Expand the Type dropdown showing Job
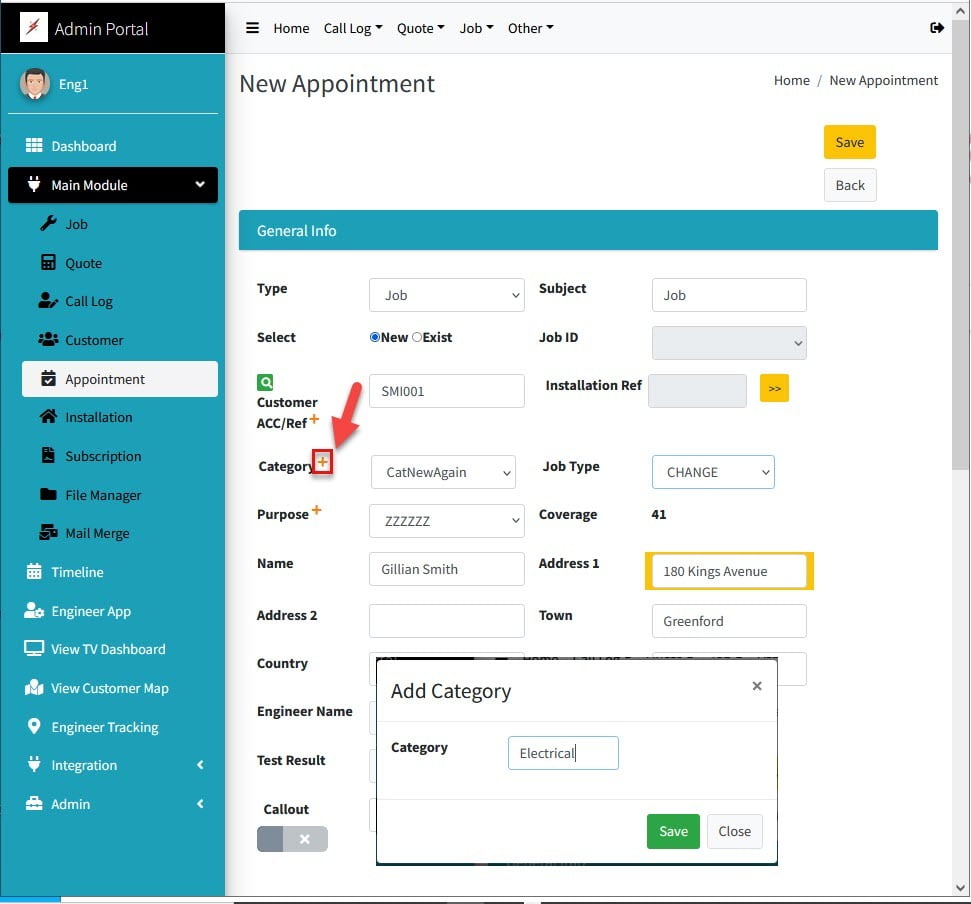 [x=446, y=295]
